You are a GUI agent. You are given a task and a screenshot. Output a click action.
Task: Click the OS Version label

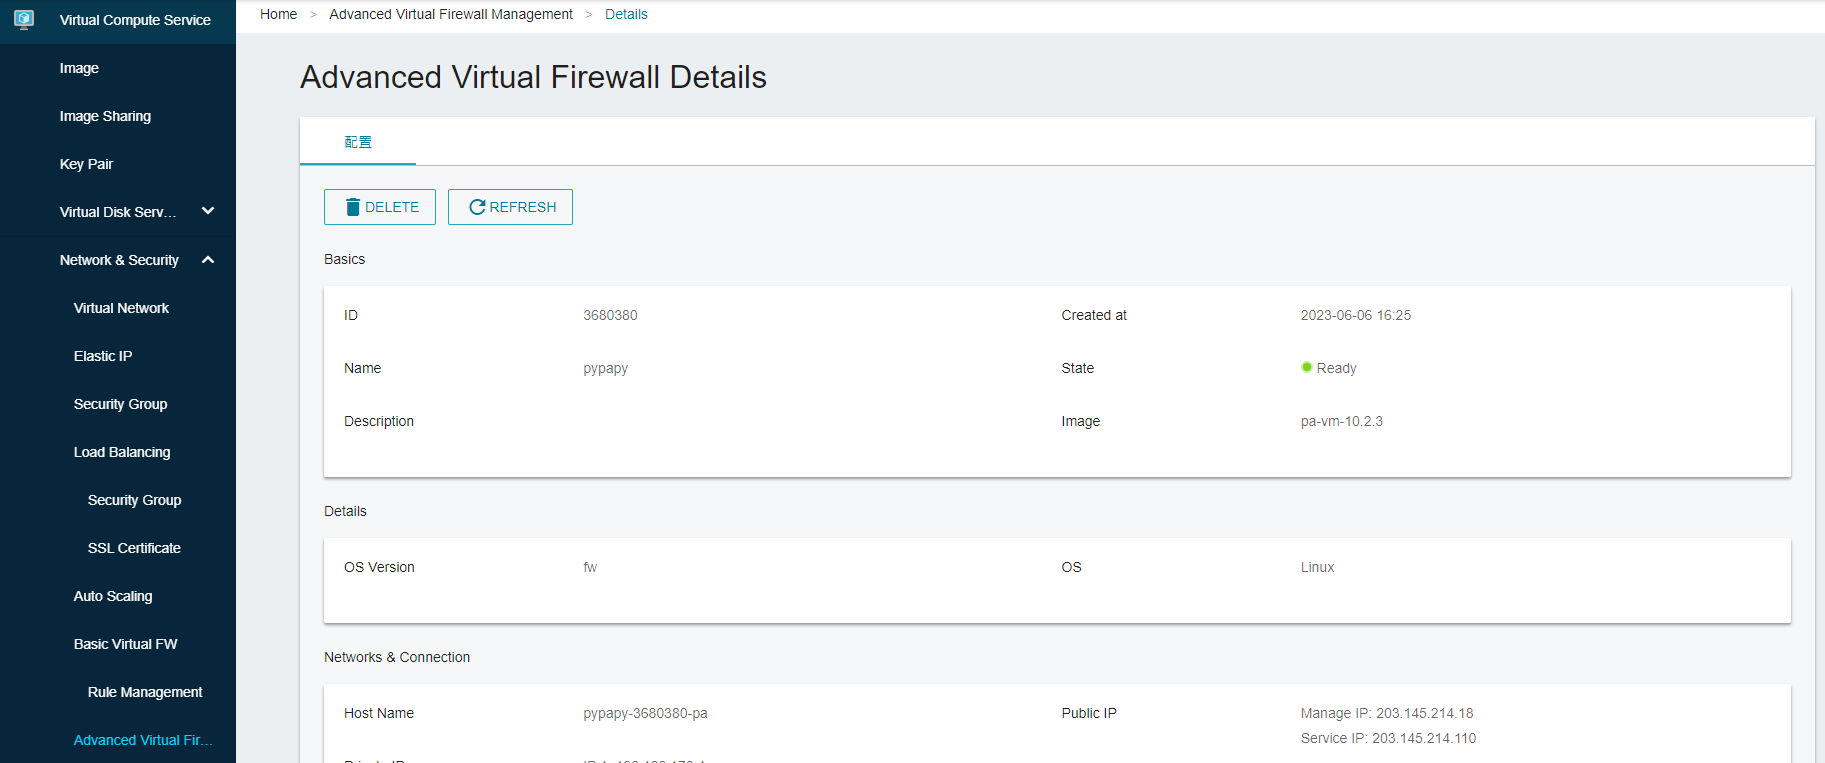(x=379, y=567)
